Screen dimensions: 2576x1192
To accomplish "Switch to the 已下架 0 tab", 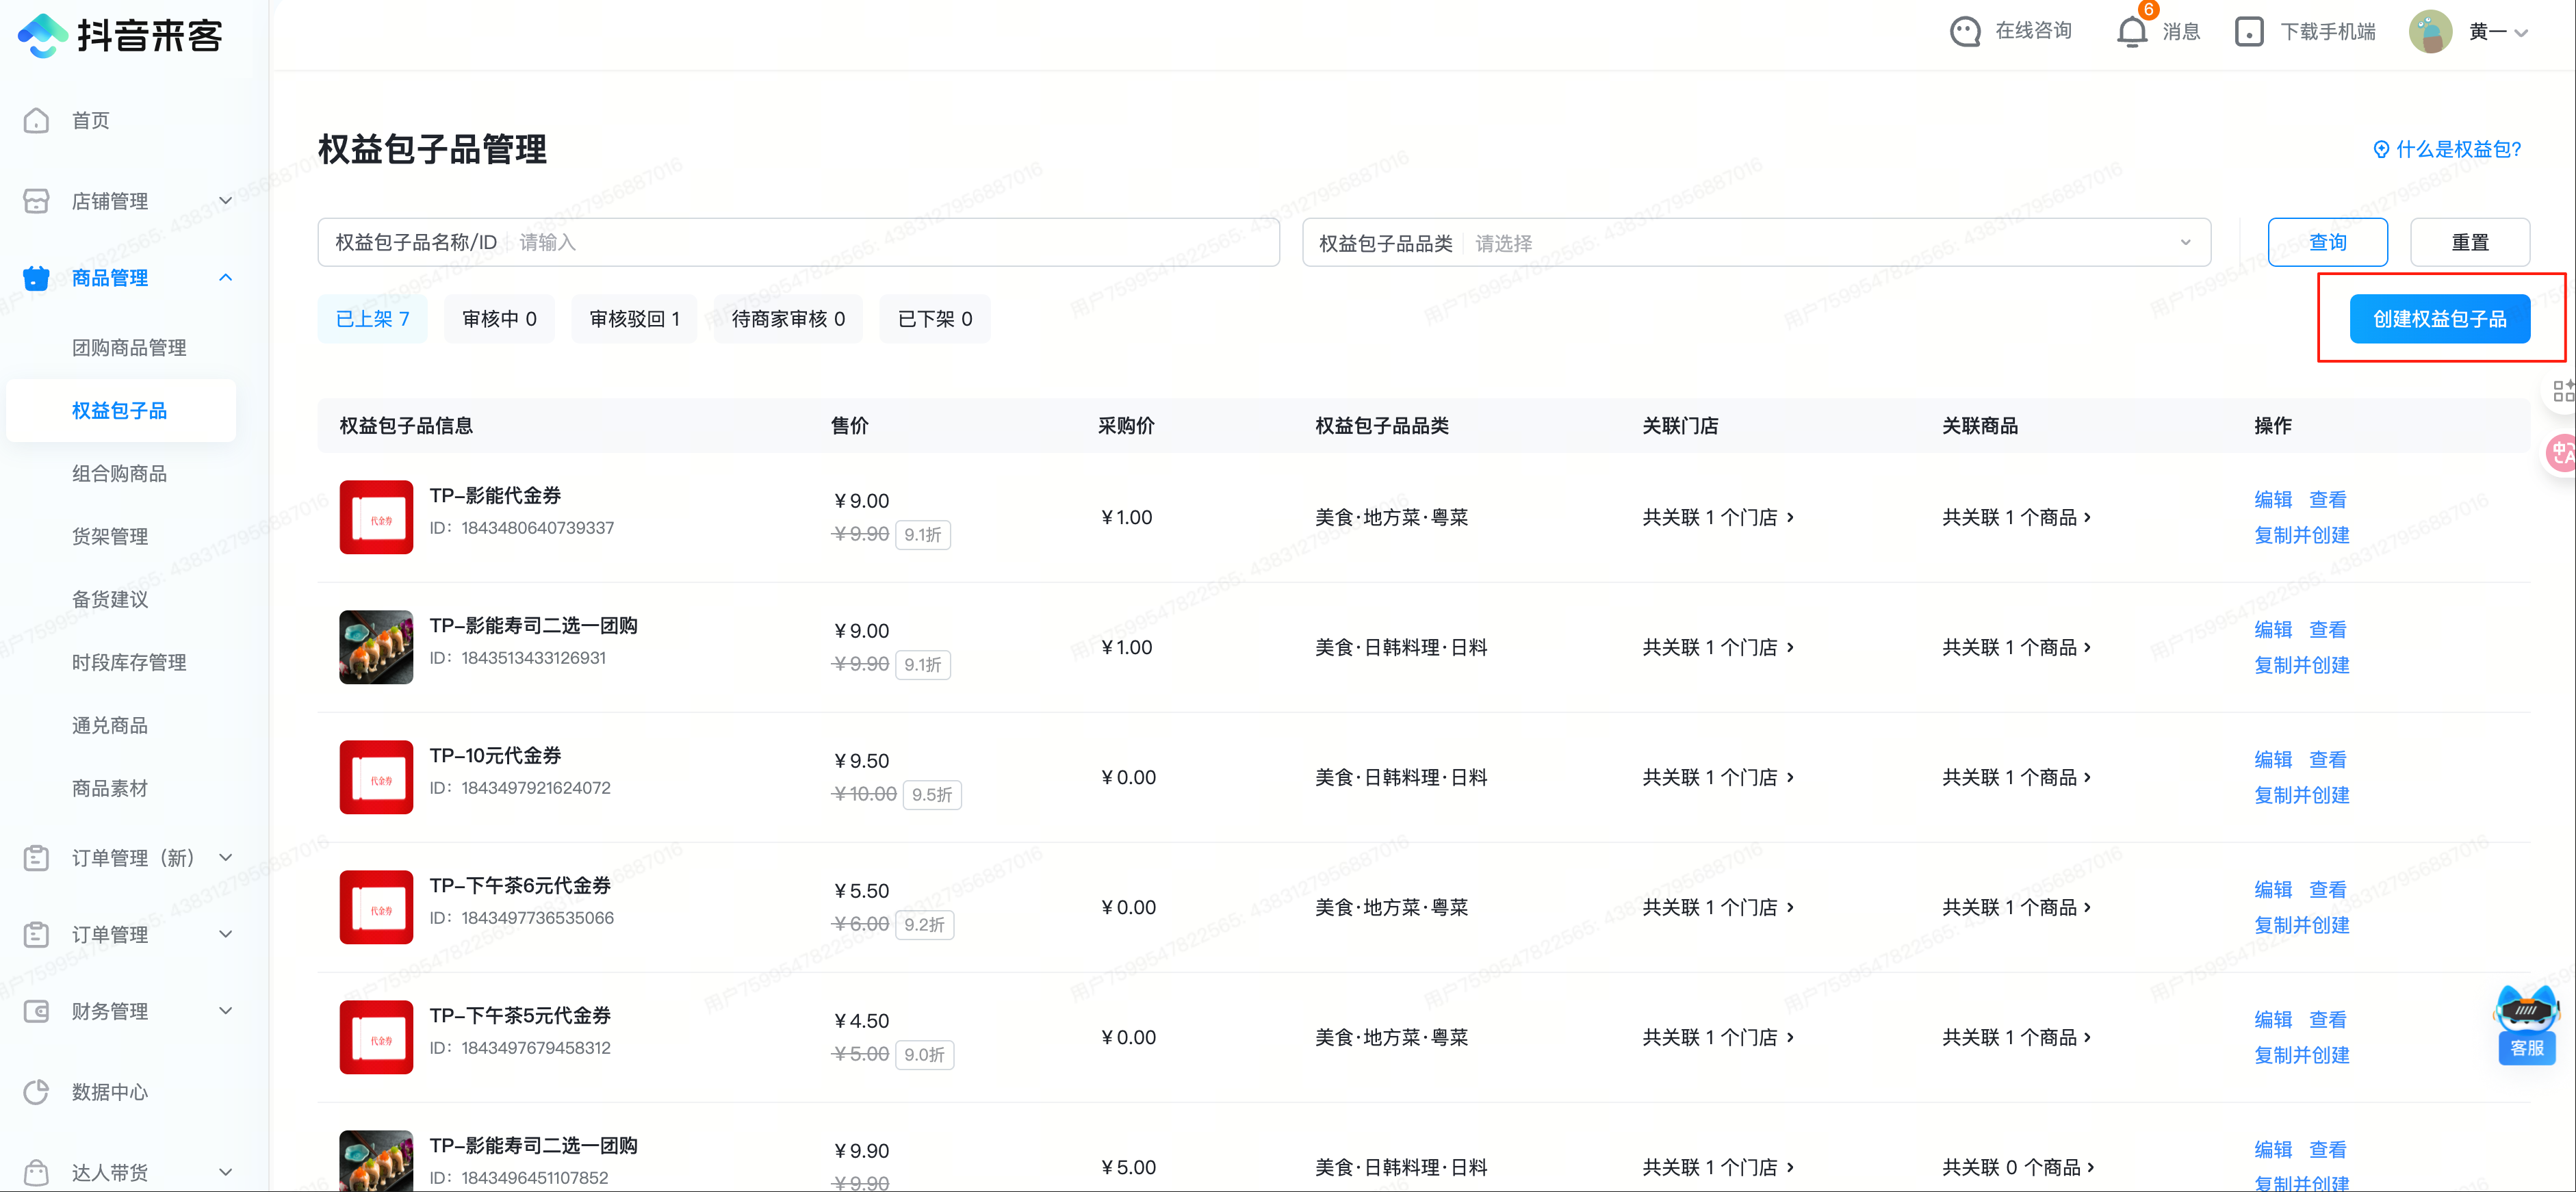I will click(x=934, y=319).
